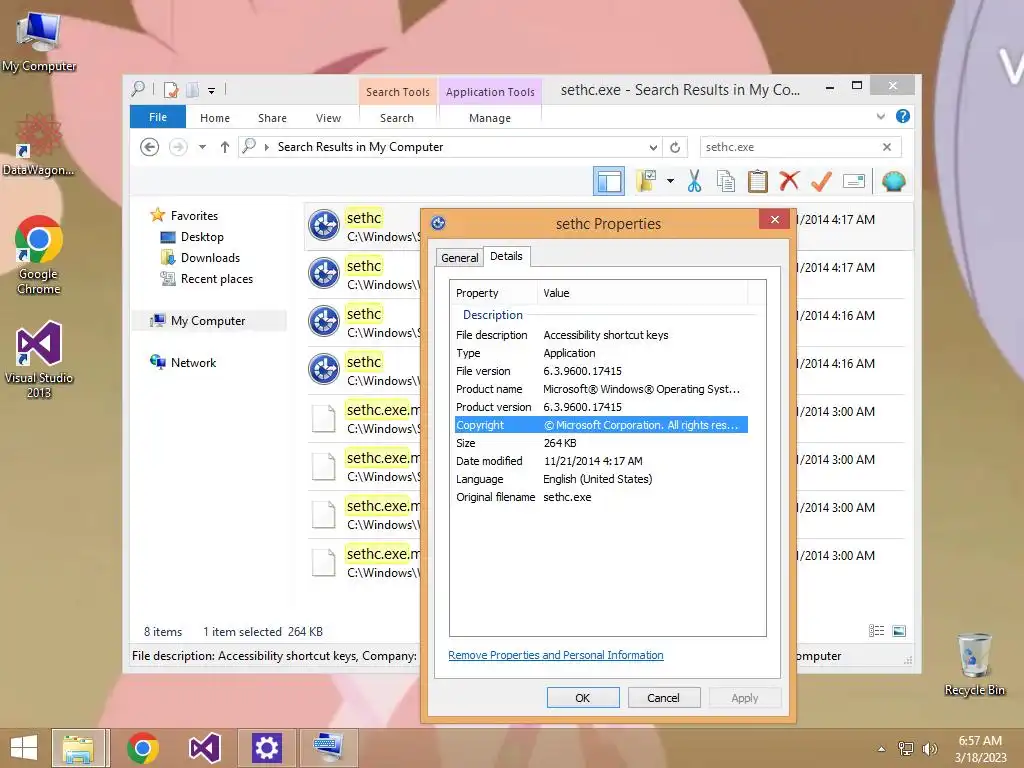Go up one folder level arrow
The width and height of the screenshot is (1024, 768).
click(225, 147)
